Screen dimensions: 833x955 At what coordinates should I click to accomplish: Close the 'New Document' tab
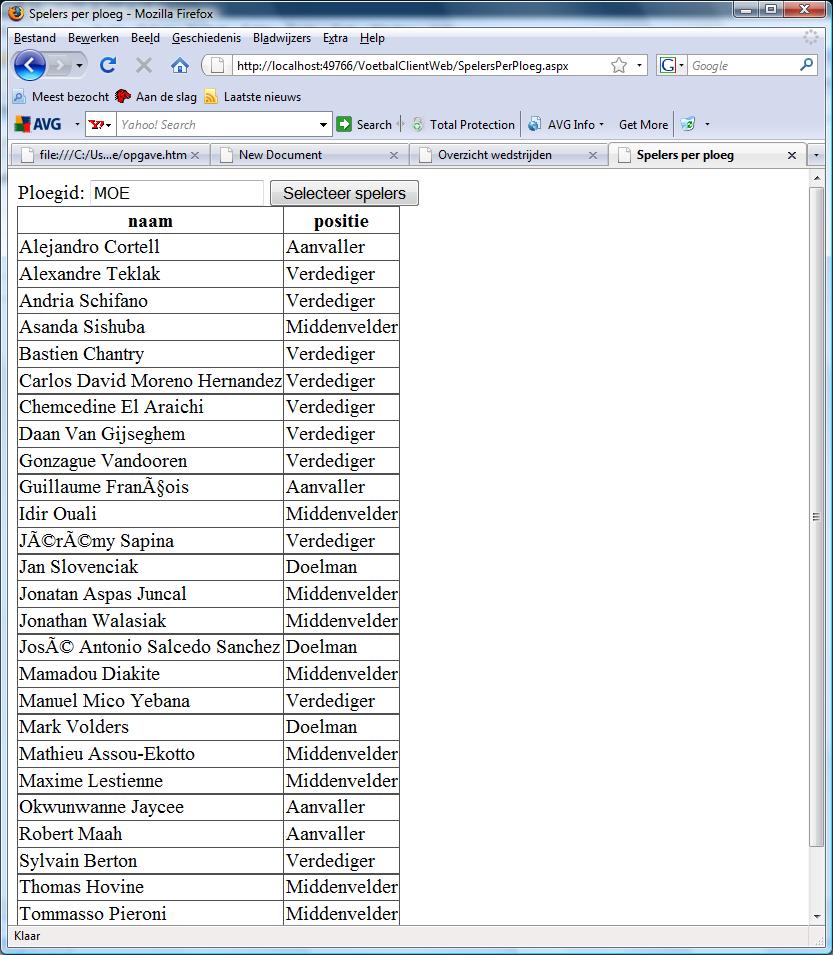pyautogui.click(x=394, y=155)
